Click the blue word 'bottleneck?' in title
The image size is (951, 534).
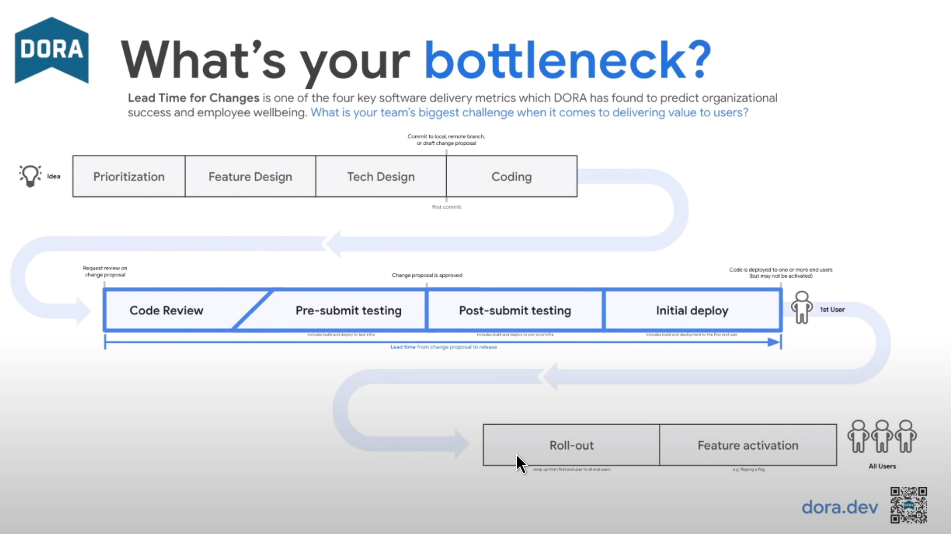point(567,61)
